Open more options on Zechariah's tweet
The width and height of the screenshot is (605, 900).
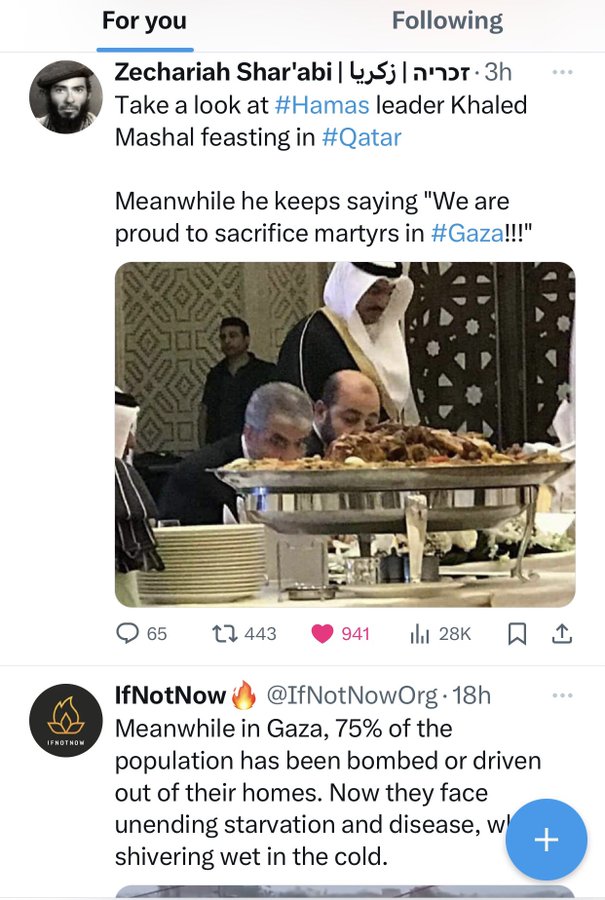click(562, 72)
